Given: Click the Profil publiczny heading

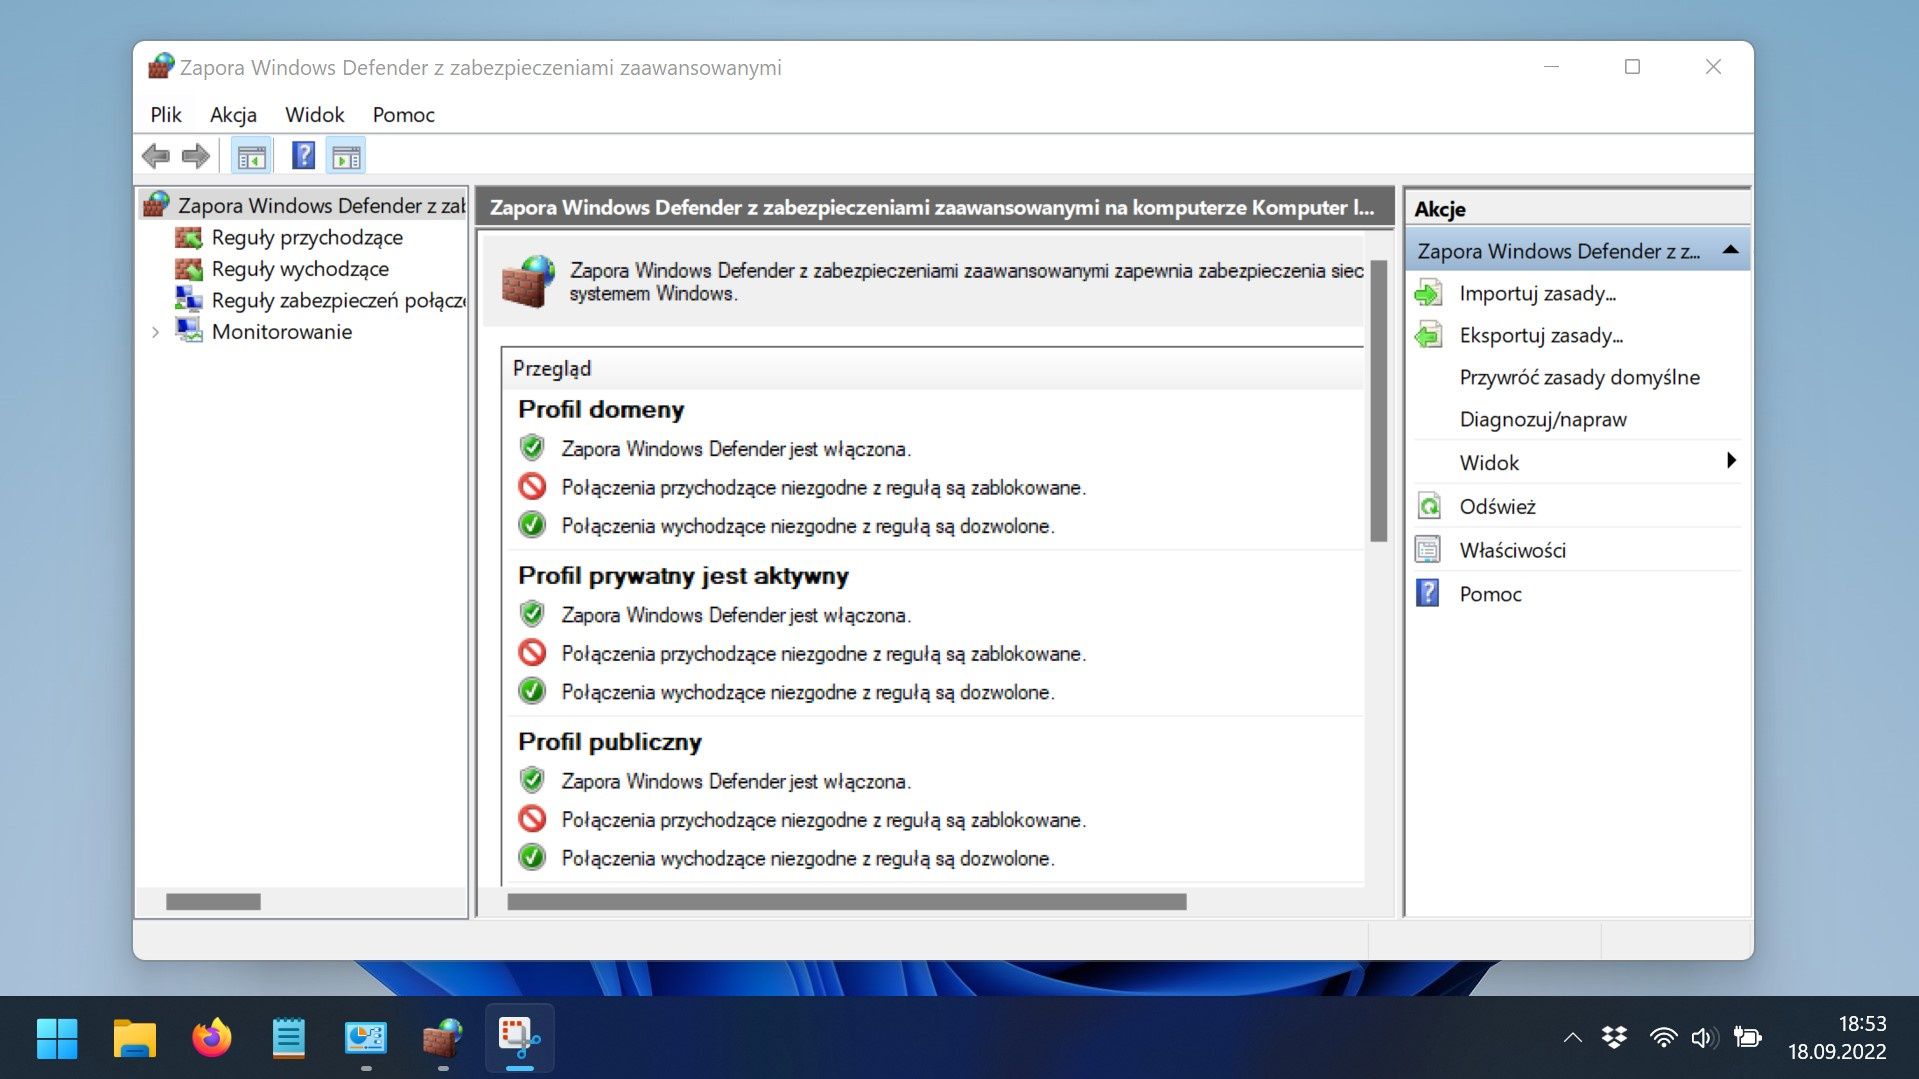Looking at the screenshot, I should [x=610, y=742].
